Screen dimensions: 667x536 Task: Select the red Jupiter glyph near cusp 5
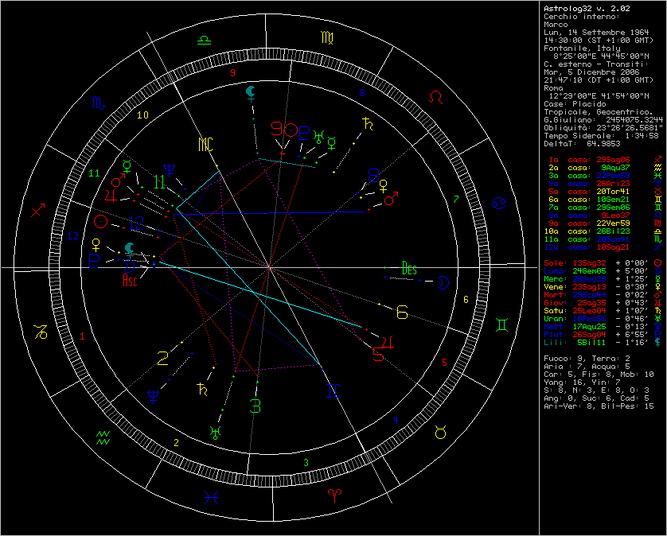[389, 342]
